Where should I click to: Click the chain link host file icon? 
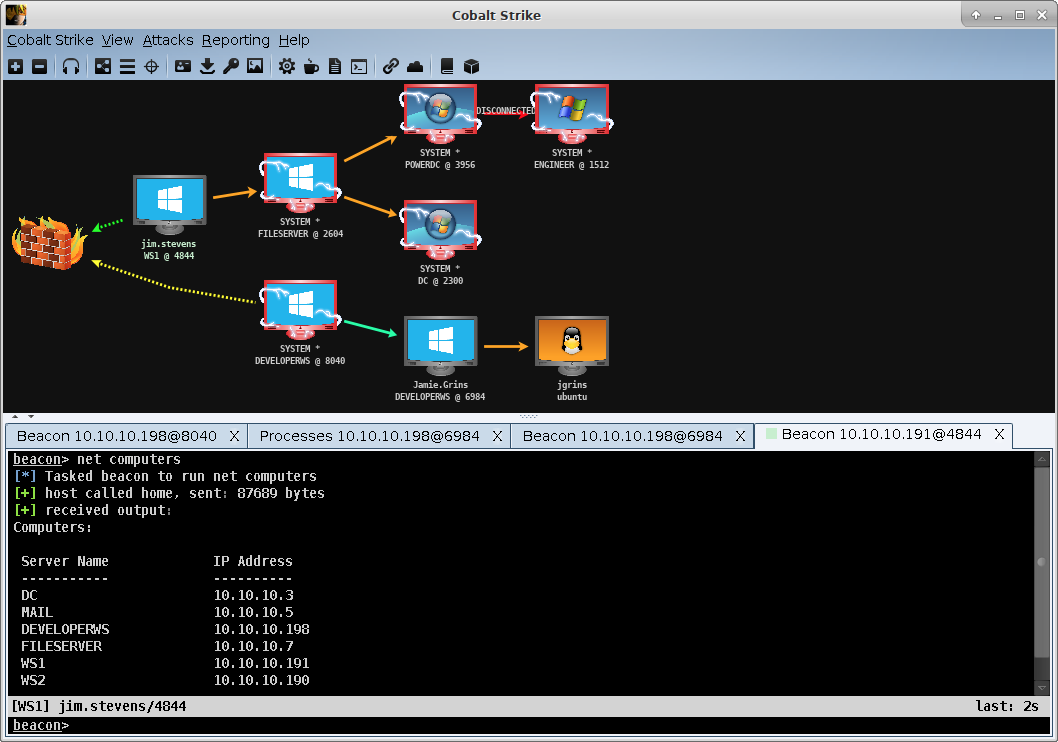[x=390, y=67]
